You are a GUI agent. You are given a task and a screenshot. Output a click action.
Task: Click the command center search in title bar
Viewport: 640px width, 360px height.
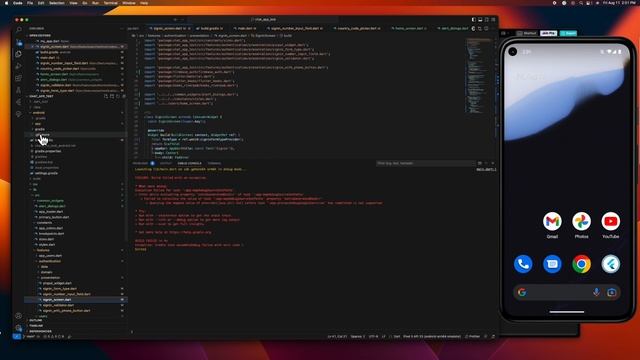point(264,20)
